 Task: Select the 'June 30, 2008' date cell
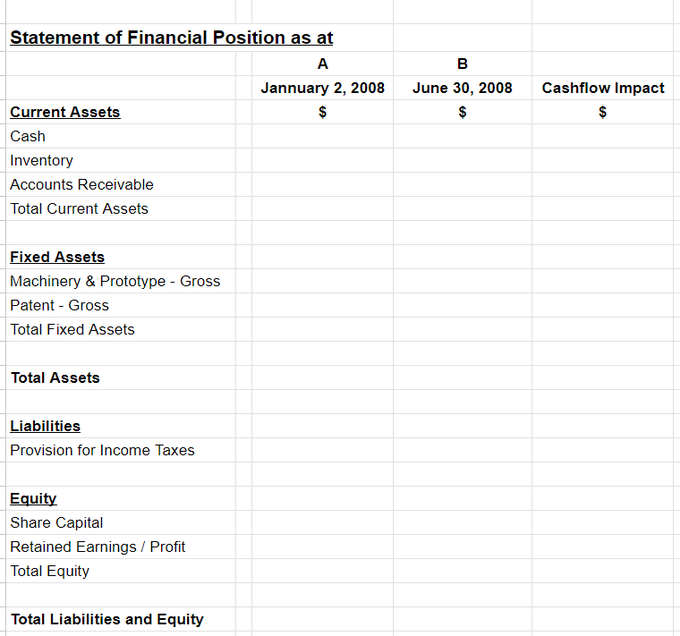click(x=462, y=88)
